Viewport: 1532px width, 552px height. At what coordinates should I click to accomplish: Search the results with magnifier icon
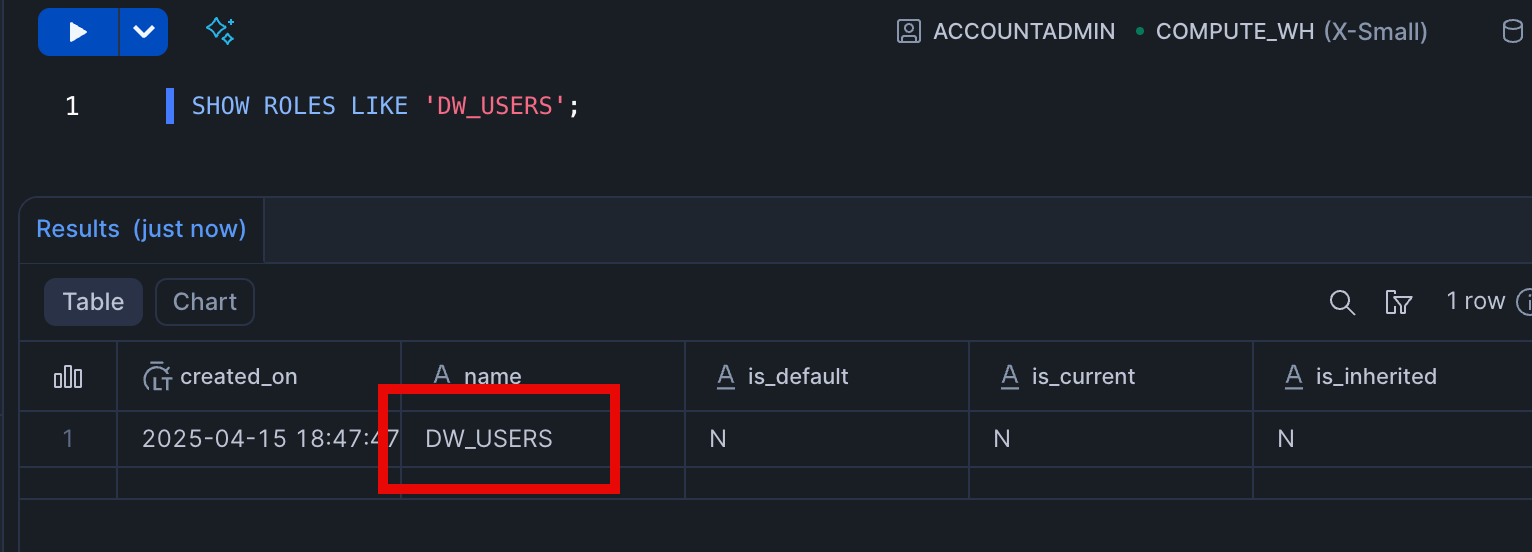click(x=1342, y=302)
